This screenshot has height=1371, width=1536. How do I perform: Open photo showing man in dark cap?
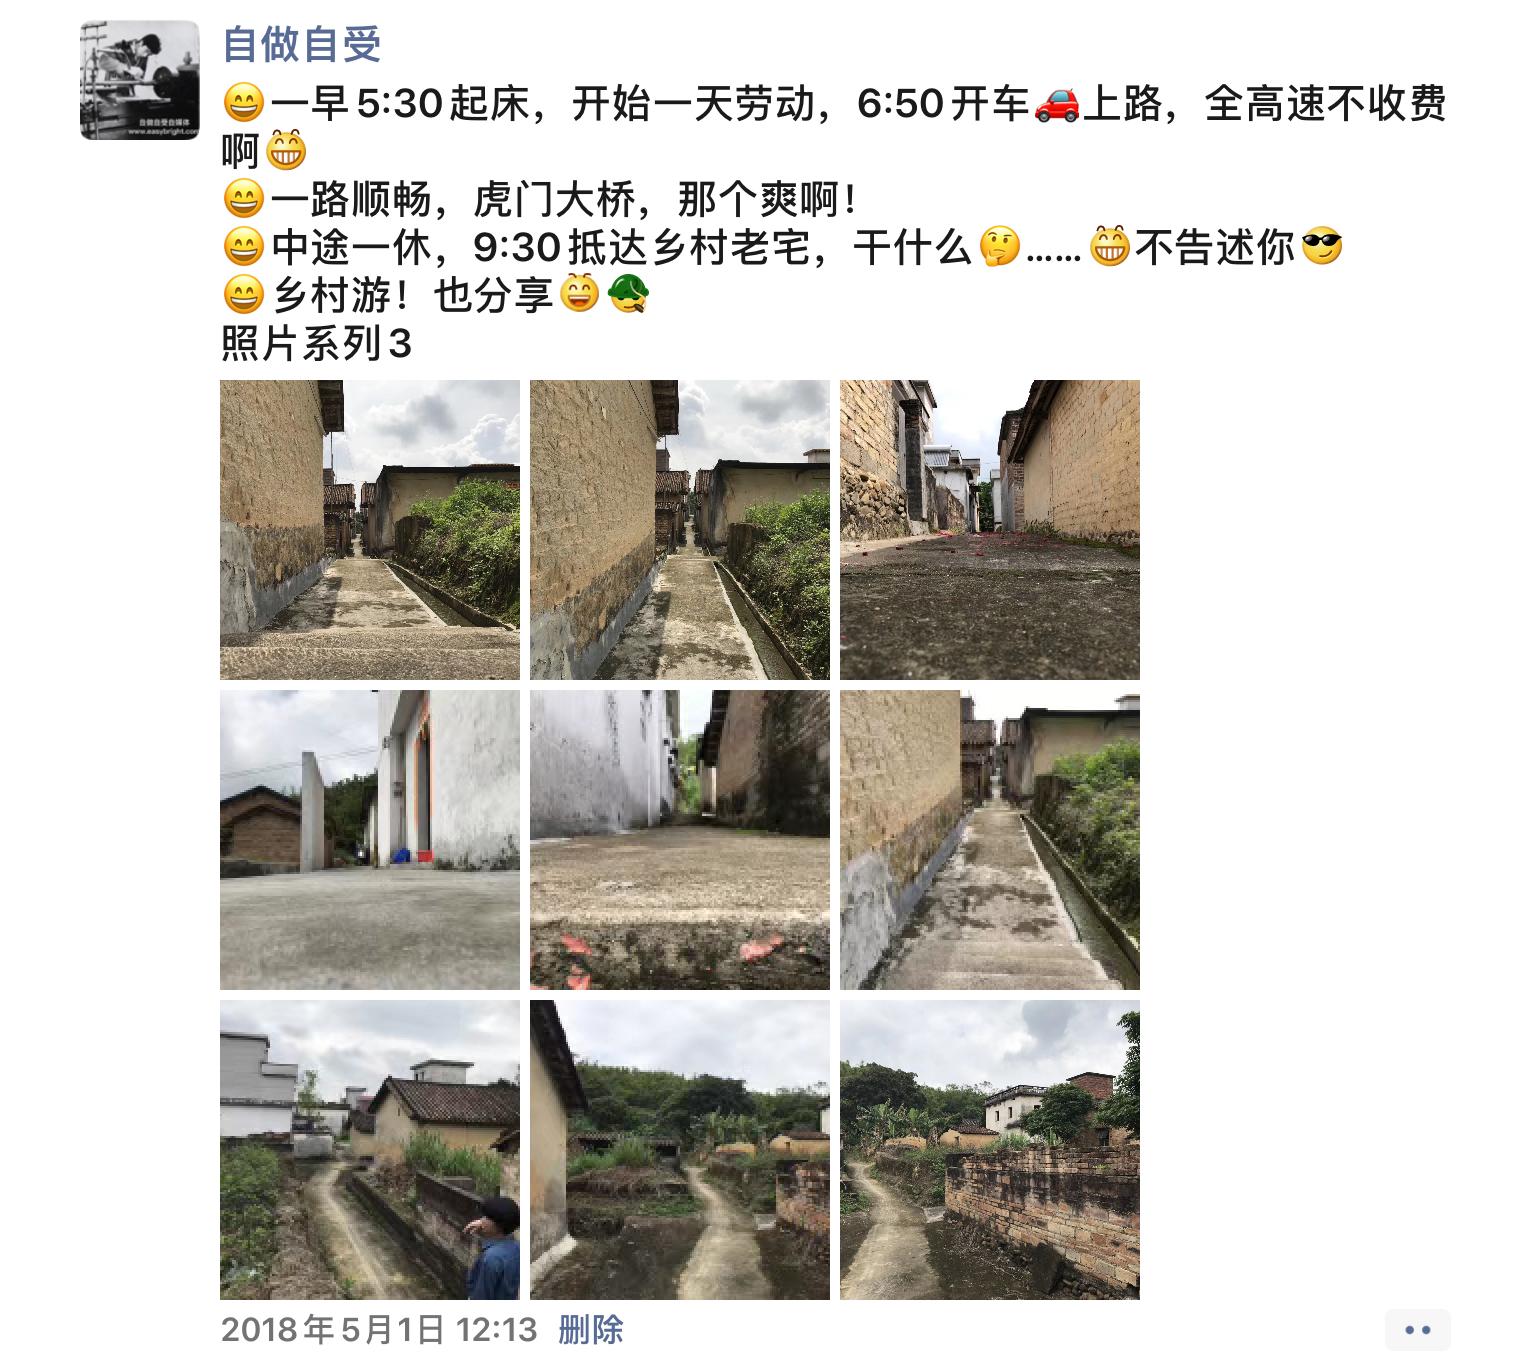(x=370, y=1150)
